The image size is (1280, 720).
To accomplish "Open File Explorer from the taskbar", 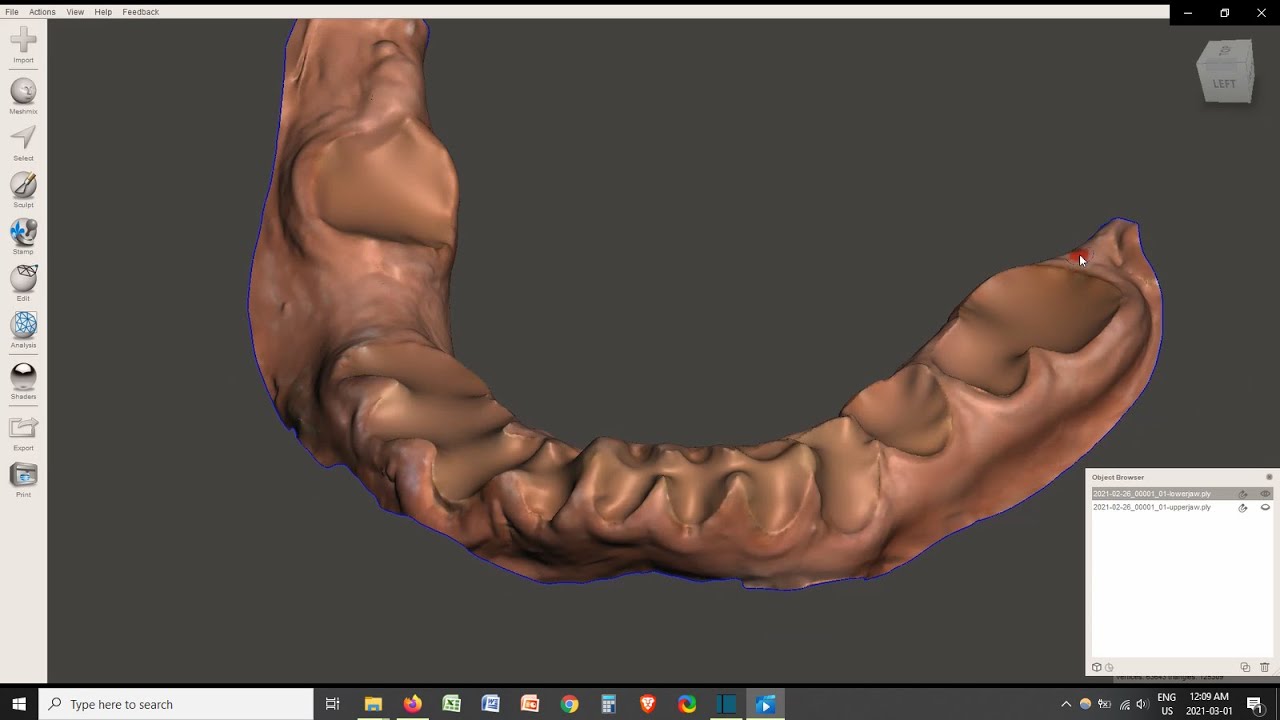I will [373, 704].
